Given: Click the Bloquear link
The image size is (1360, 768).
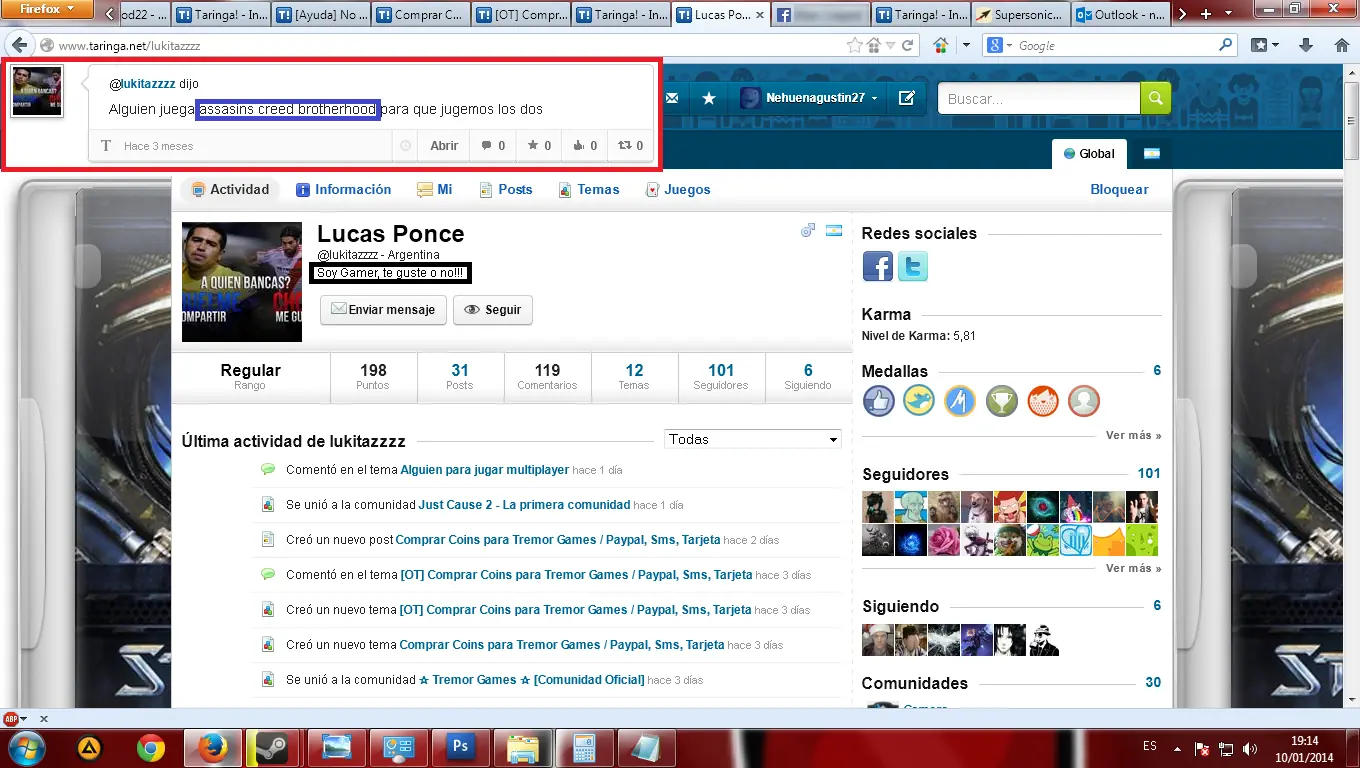Looking at the screenshot, I should [x=1119, y=189].
